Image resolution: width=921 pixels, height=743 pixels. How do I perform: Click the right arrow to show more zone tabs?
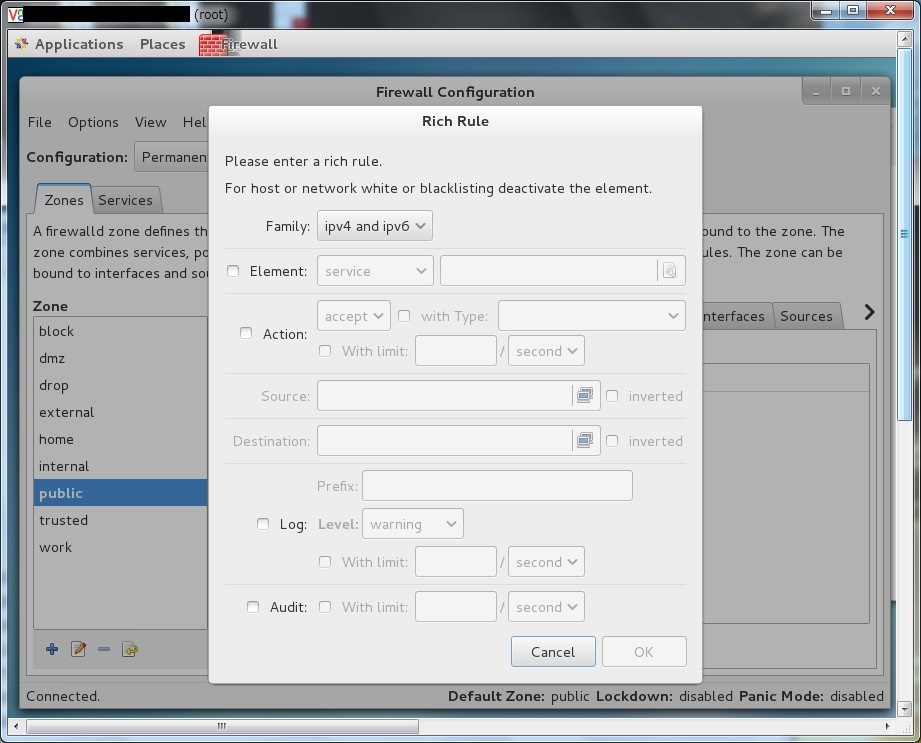(869, 312)
